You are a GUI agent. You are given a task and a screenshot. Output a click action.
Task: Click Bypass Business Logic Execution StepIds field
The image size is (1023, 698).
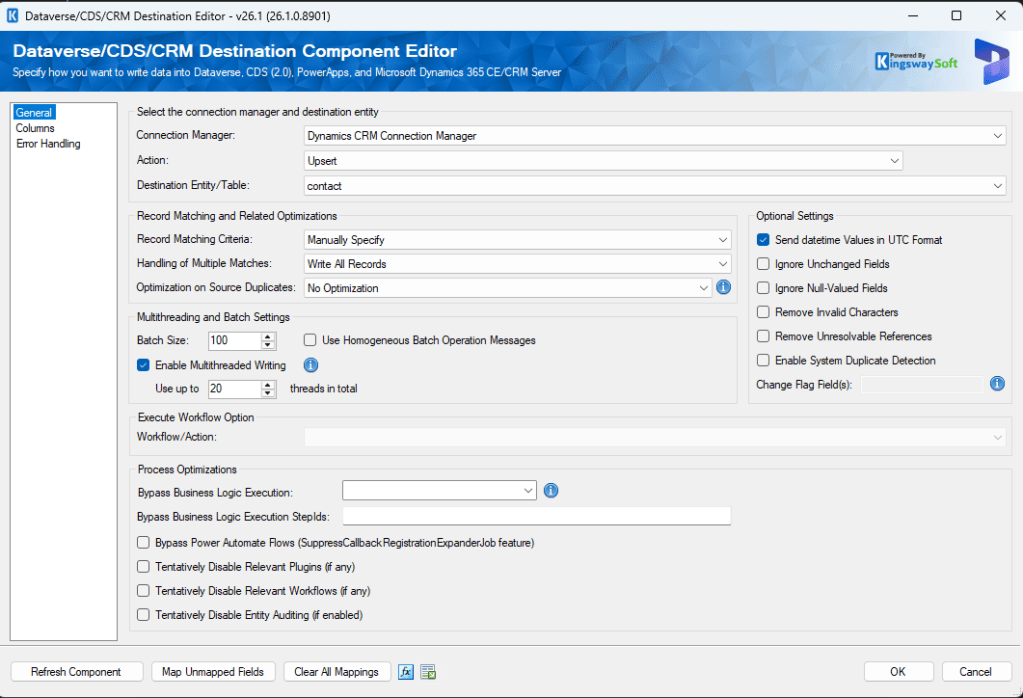tap(536, 516)
